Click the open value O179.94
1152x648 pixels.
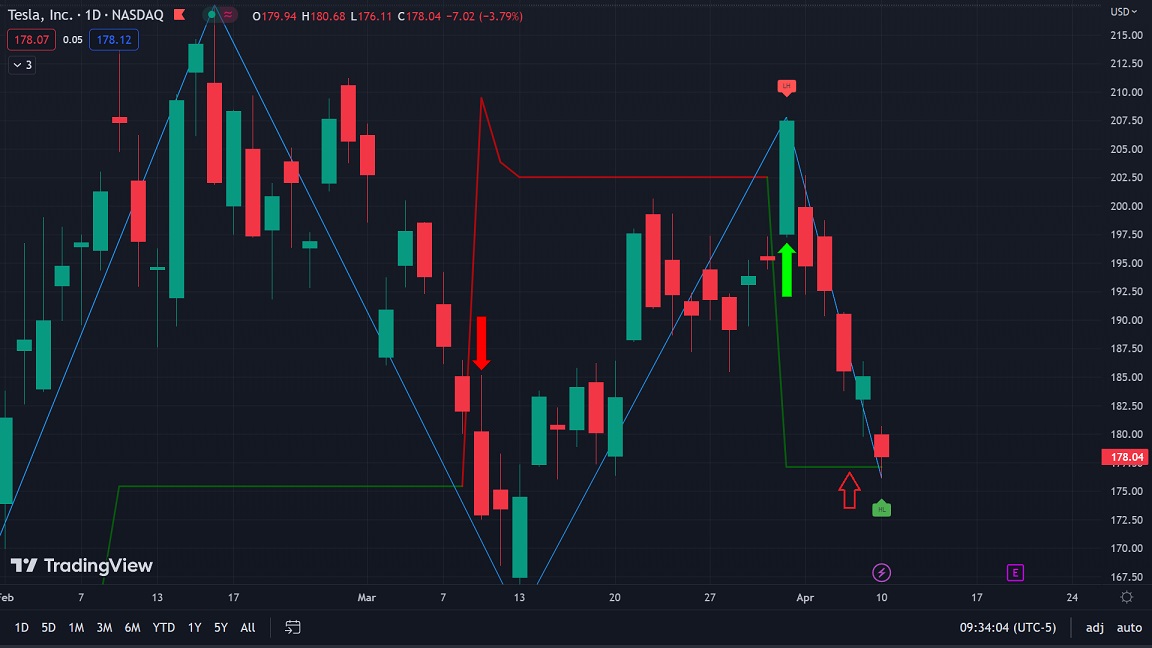point(274,16)
